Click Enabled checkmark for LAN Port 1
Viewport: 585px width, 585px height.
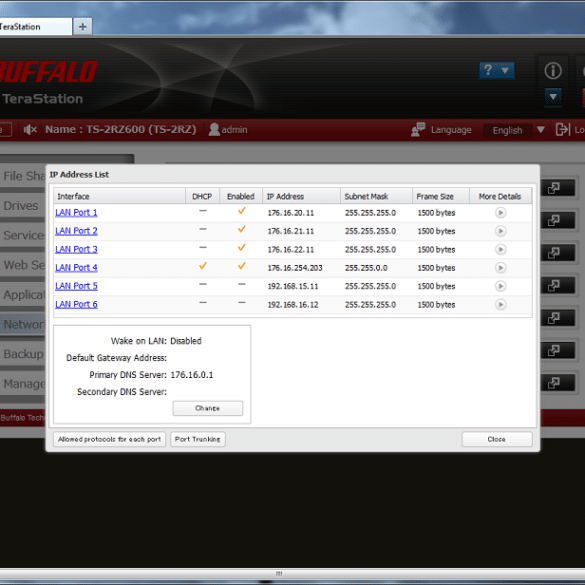(242, 211)
